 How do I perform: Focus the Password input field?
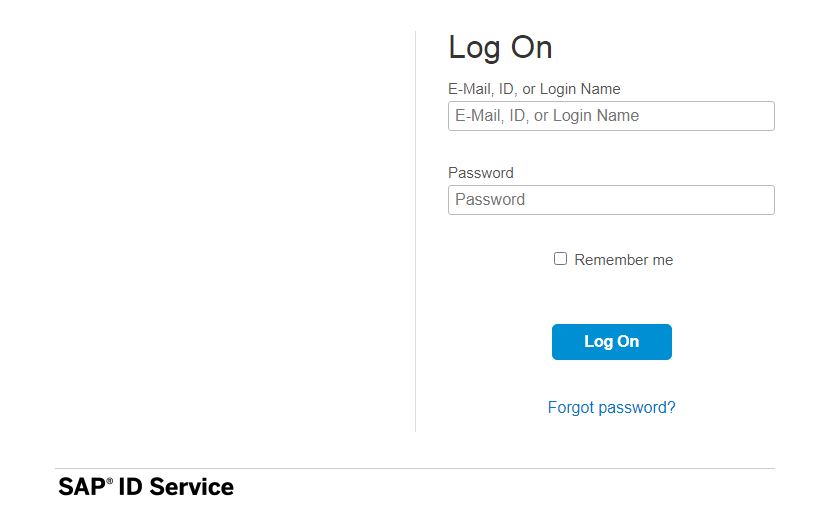pos(611,200)
